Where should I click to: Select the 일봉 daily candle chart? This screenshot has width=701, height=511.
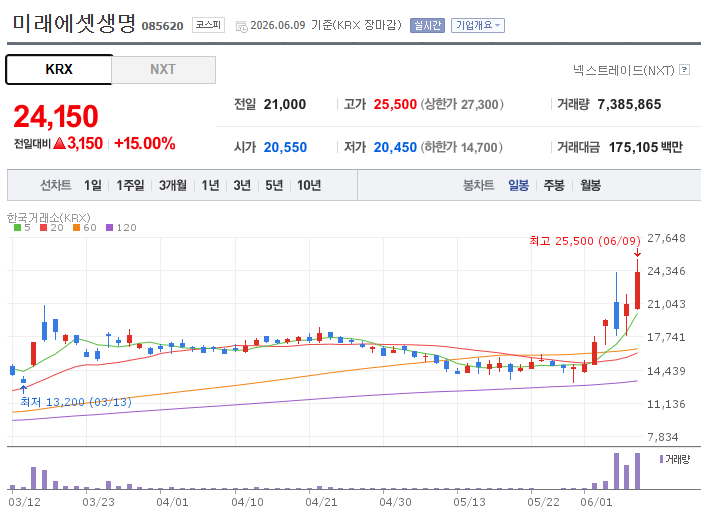click(519, 185)
